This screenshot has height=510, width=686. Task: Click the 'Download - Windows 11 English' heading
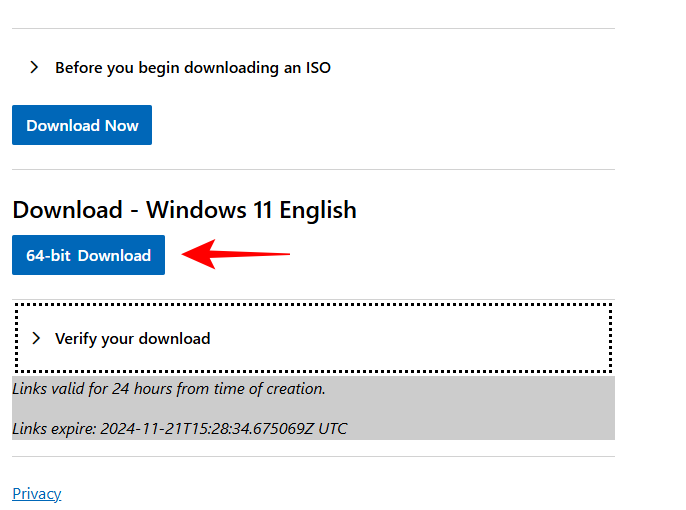click(184, 210)
